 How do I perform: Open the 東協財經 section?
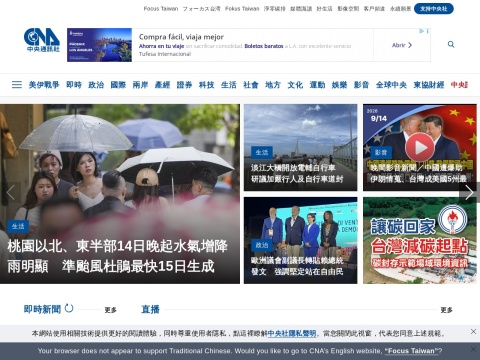point(429,85)
